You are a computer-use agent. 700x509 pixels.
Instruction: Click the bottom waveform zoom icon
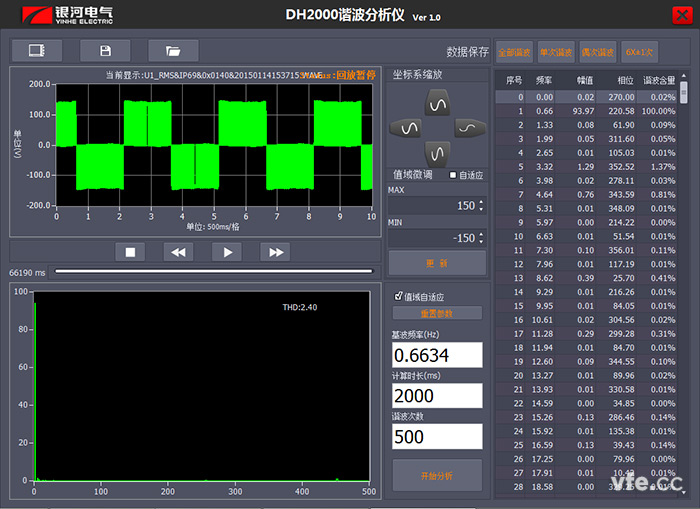[x=437, y=153]
